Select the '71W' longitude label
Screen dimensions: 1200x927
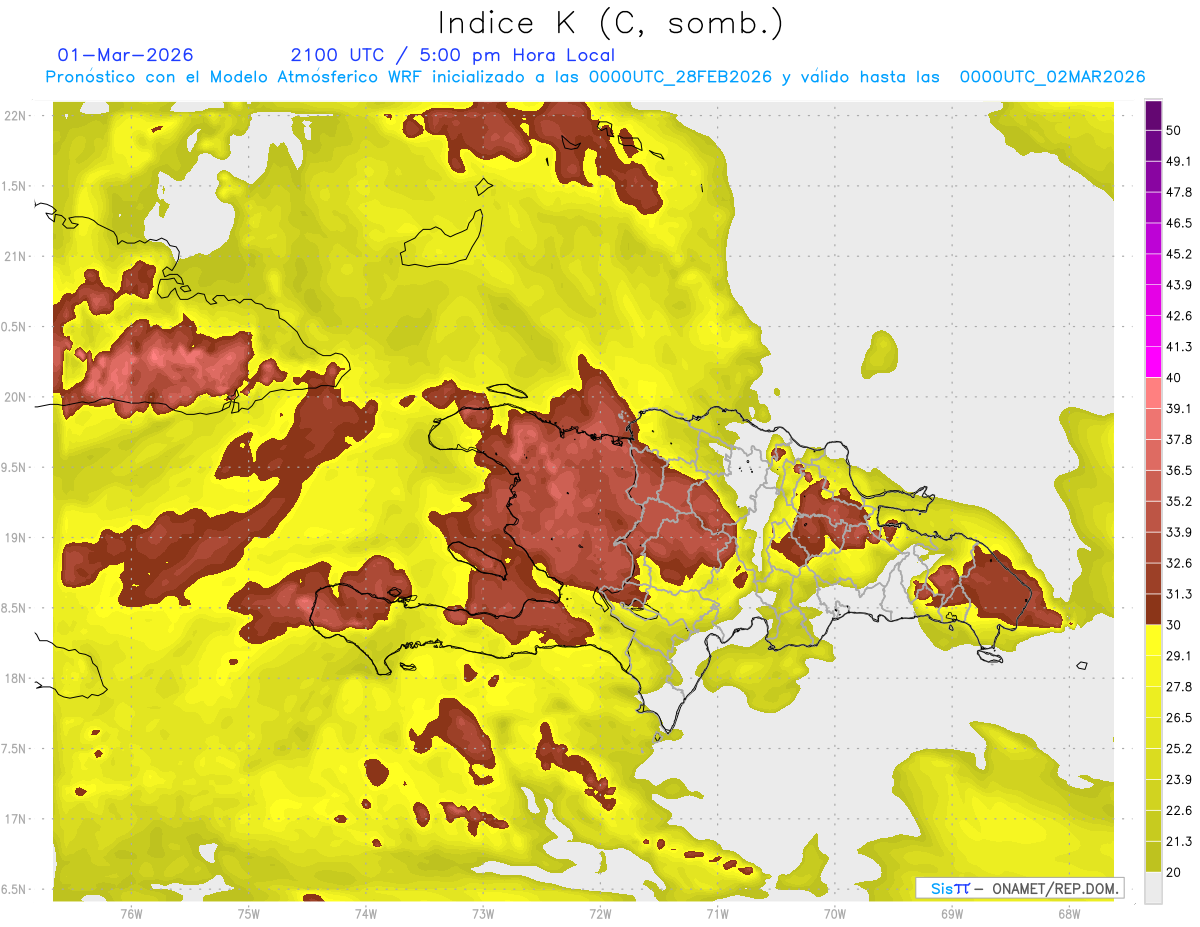tap(717, 913)
